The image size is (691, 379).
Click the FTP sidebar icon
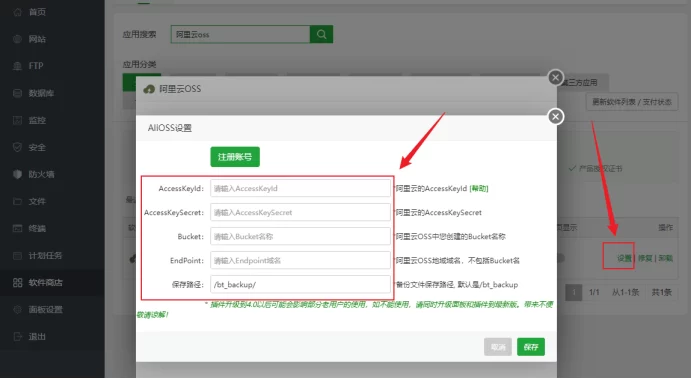17,66
